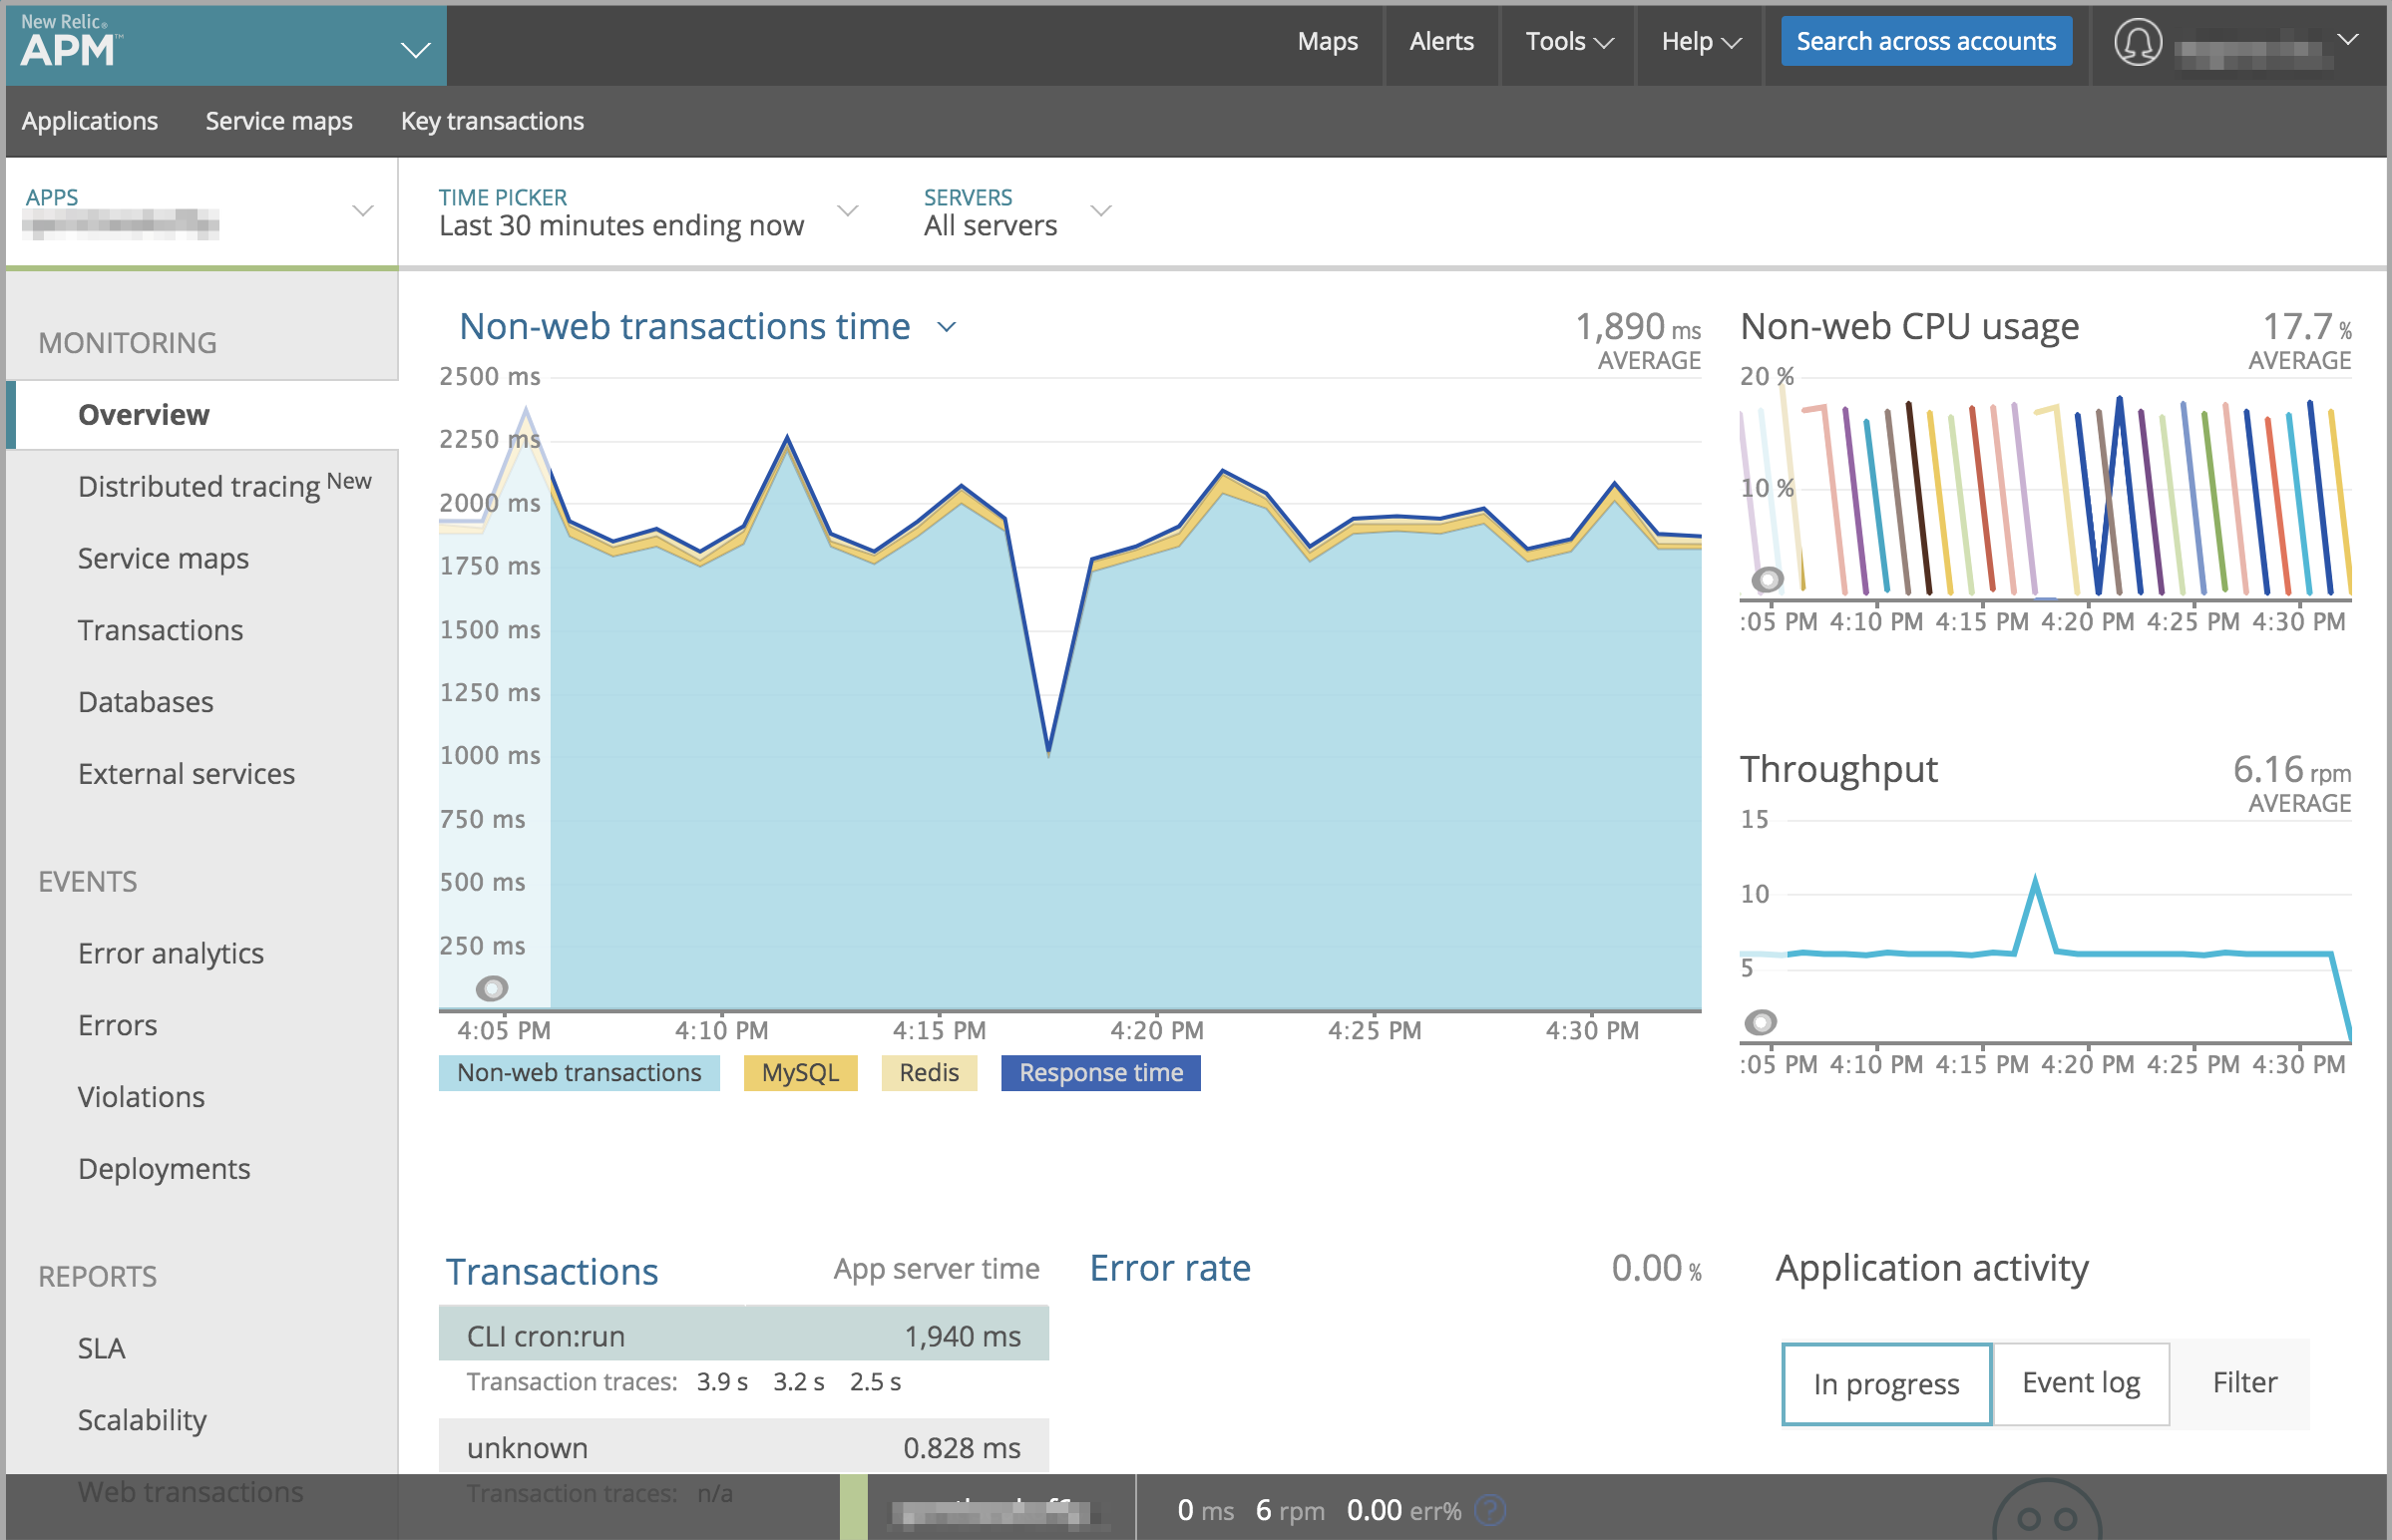Screen dimensions: 2392x1540
Task: Click the Maps navigation icon
Action: point(1331,40)
